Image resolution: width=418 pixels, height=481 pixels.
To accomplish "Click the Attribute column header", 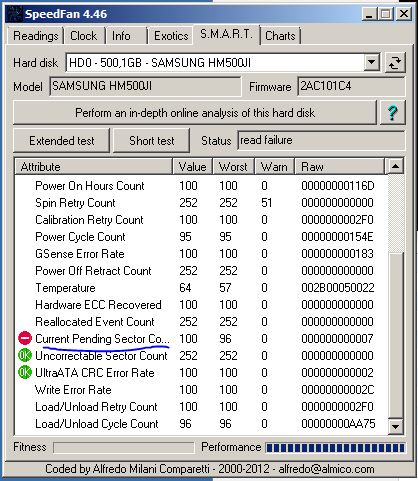I will point(94,166).
